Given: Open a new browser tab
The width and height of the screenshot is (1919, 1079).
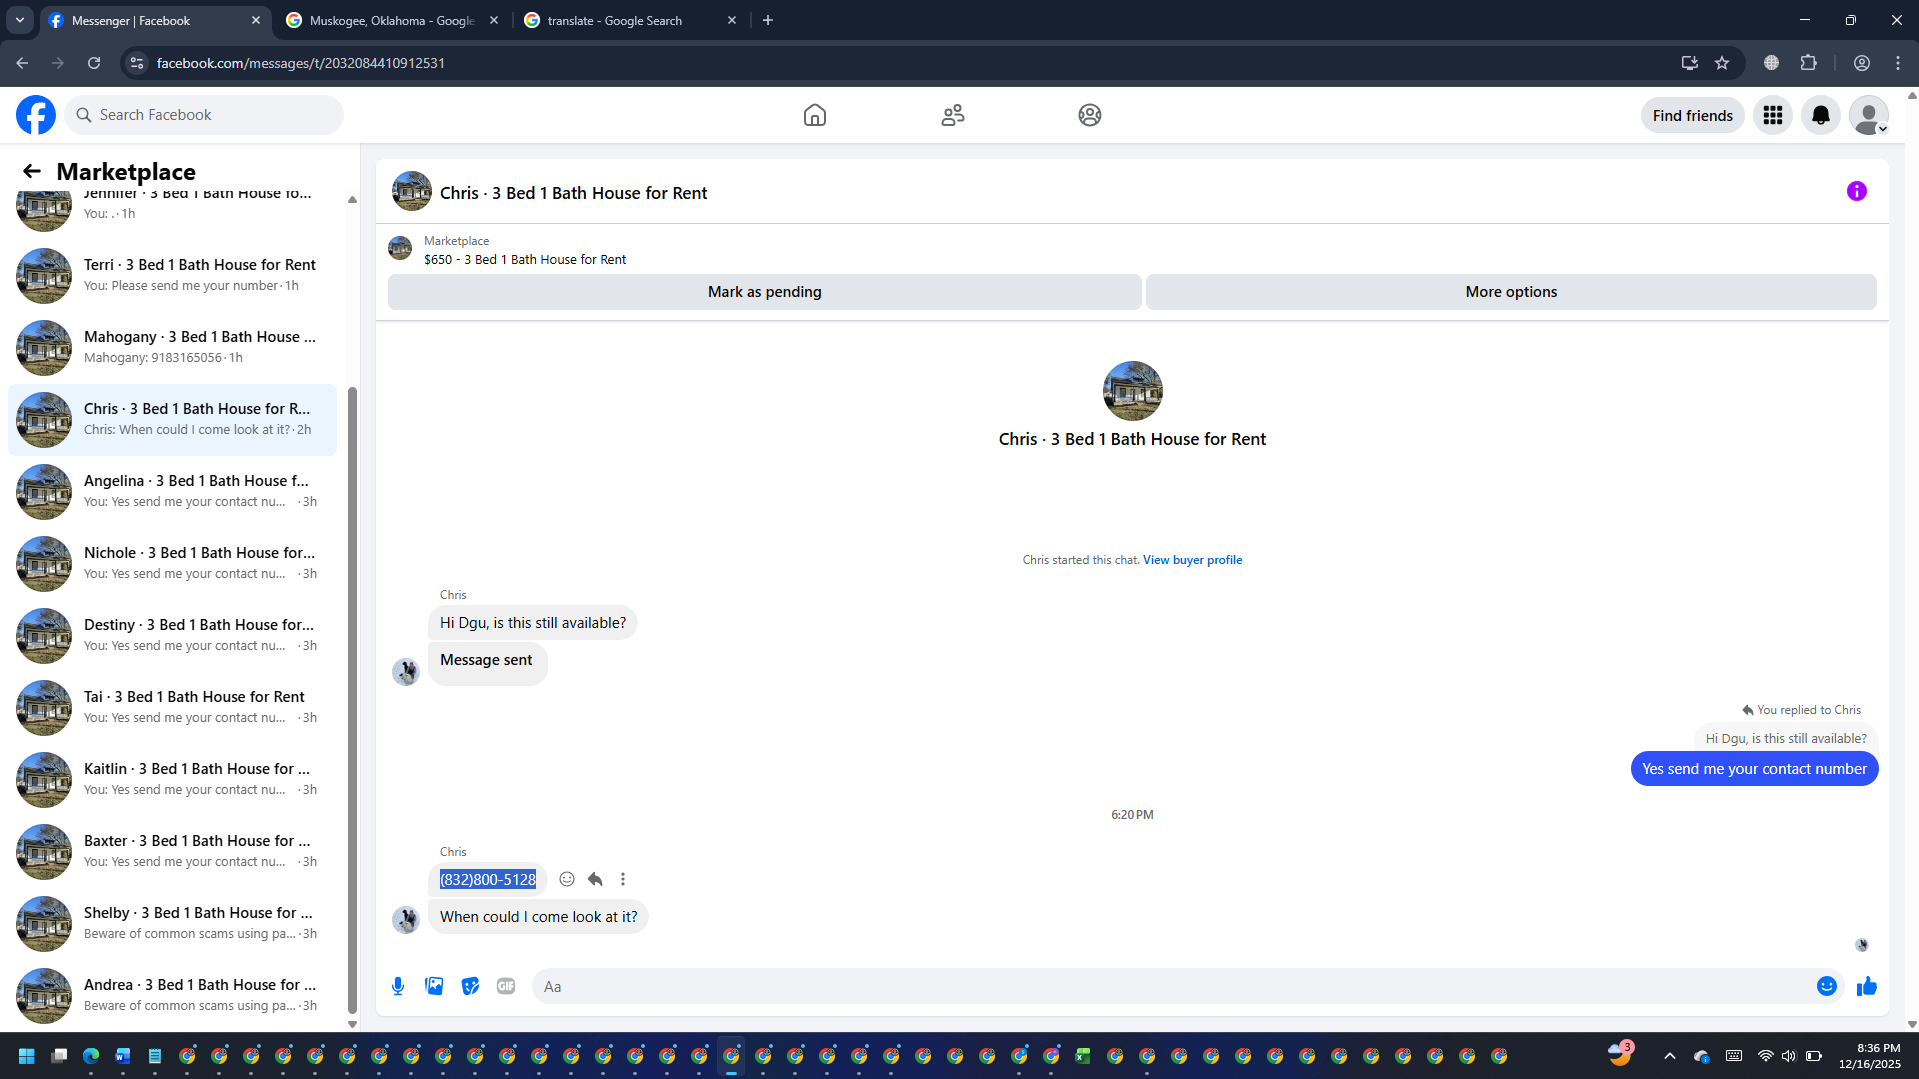Looking at the screenshot, I should tap(768, 20).
